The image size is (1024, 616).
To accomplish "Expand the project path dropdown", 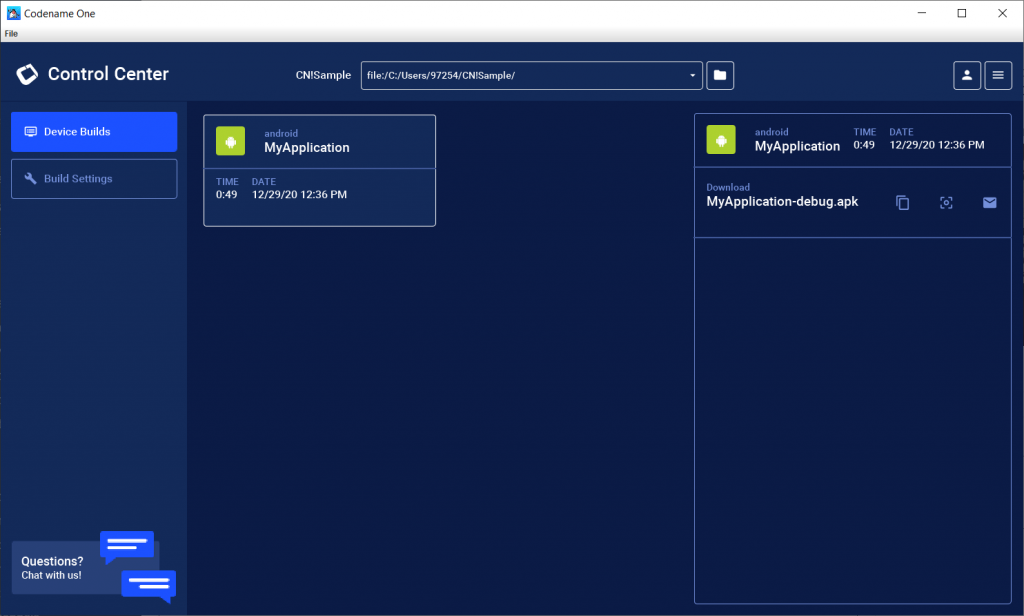I will click(691, 74).
